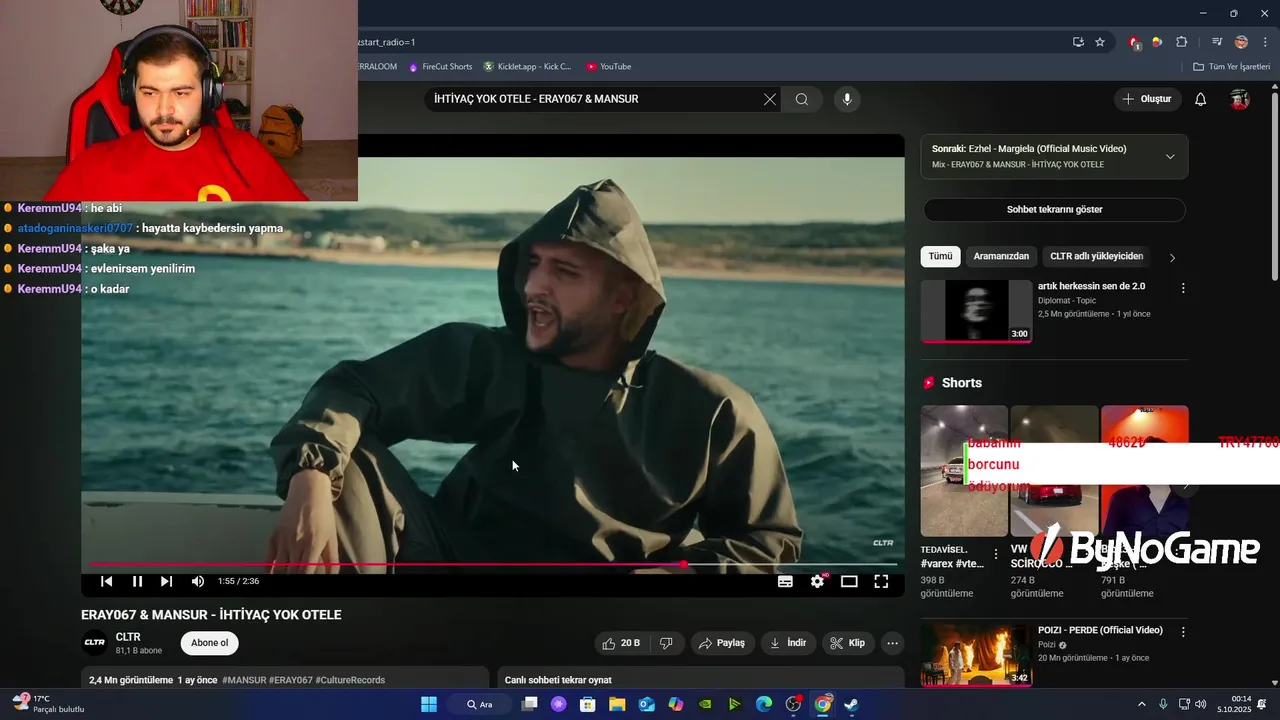The width and height of the screenshot is (1280, 720).
Task: Click Sohbet tekrarını göster button
Action: coord(1054,210)
